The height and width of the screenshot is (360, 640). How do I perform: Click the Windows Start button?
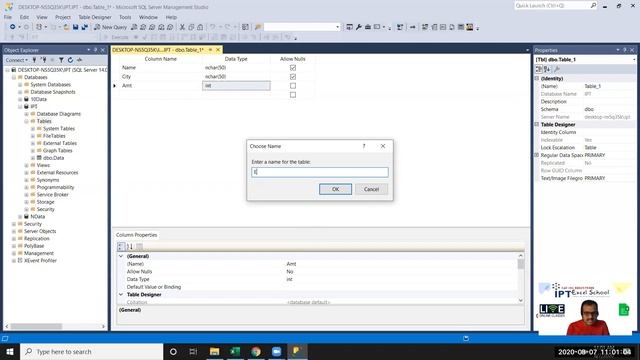pyautogui.click(x=10, y=351)
